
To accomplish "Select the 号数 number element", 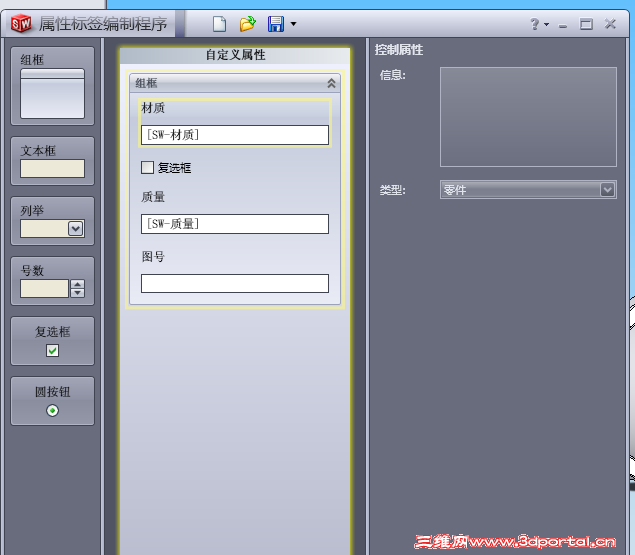I will tap(53, 281).
